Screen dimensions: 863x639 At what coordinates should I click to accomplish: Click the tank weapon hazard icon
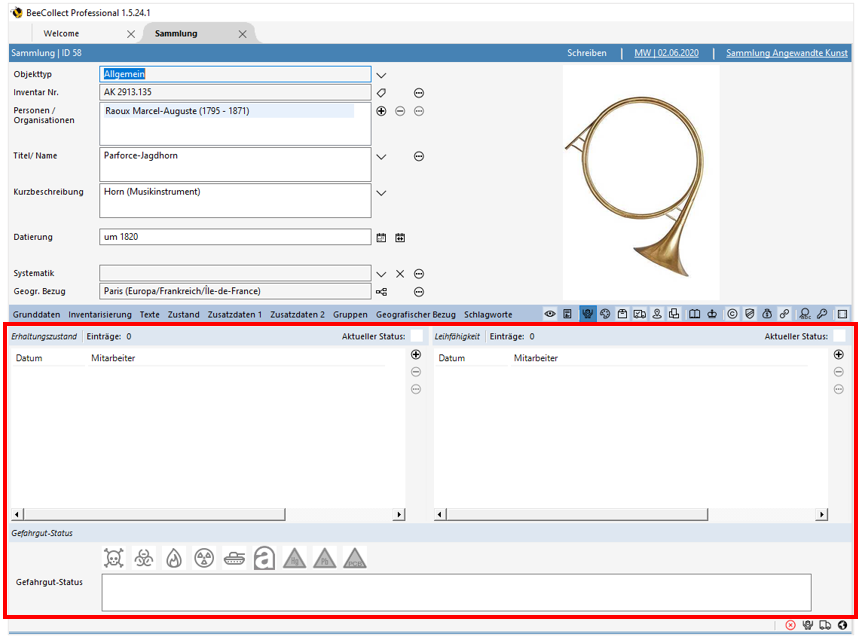coord(234,558)
